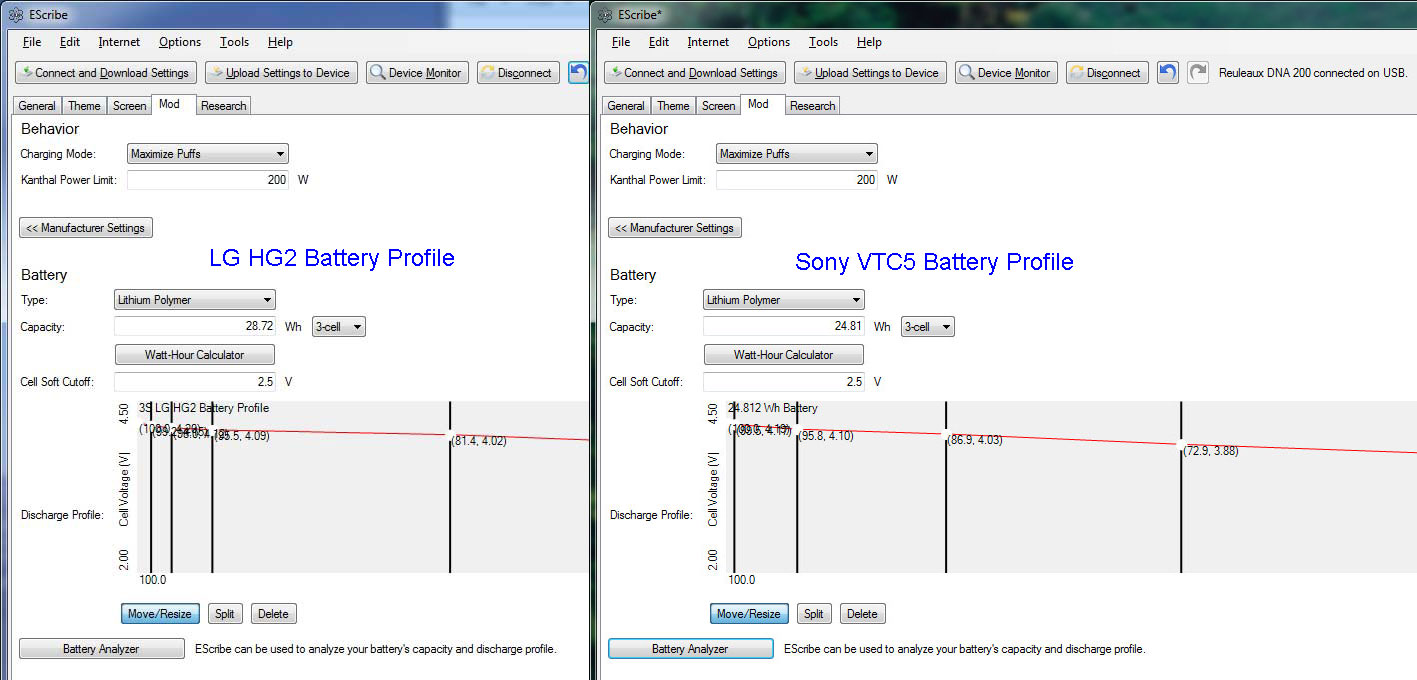
Task: Open Watt-Hour Calculator in the left window
Action: coord(195,355)
